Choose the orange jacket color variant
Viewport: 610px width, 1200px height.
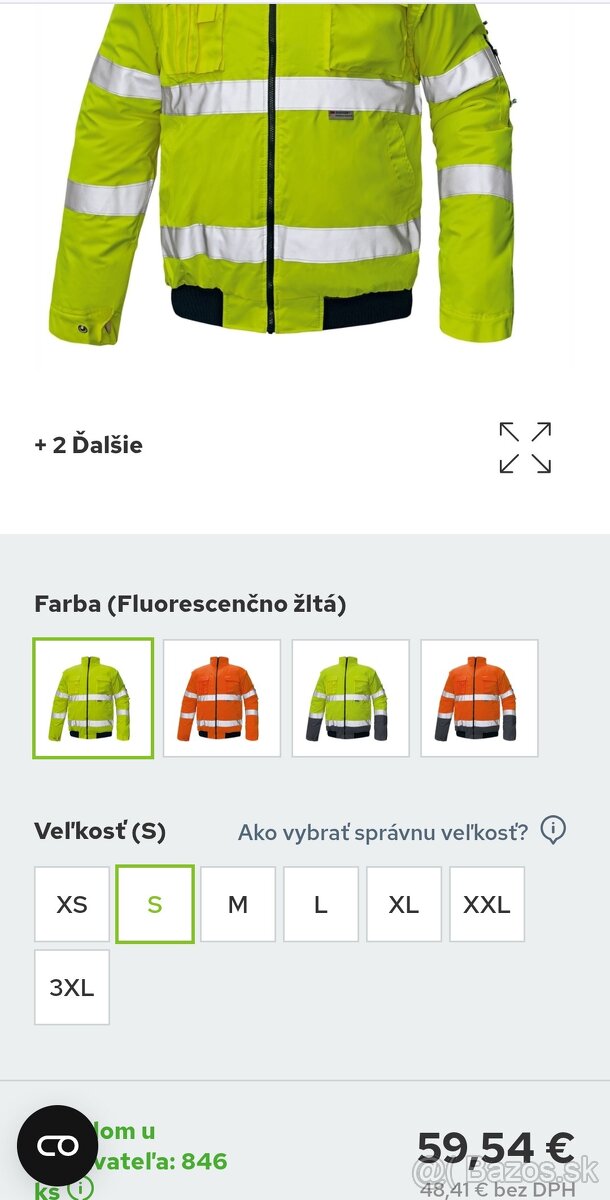click(222, 698)
